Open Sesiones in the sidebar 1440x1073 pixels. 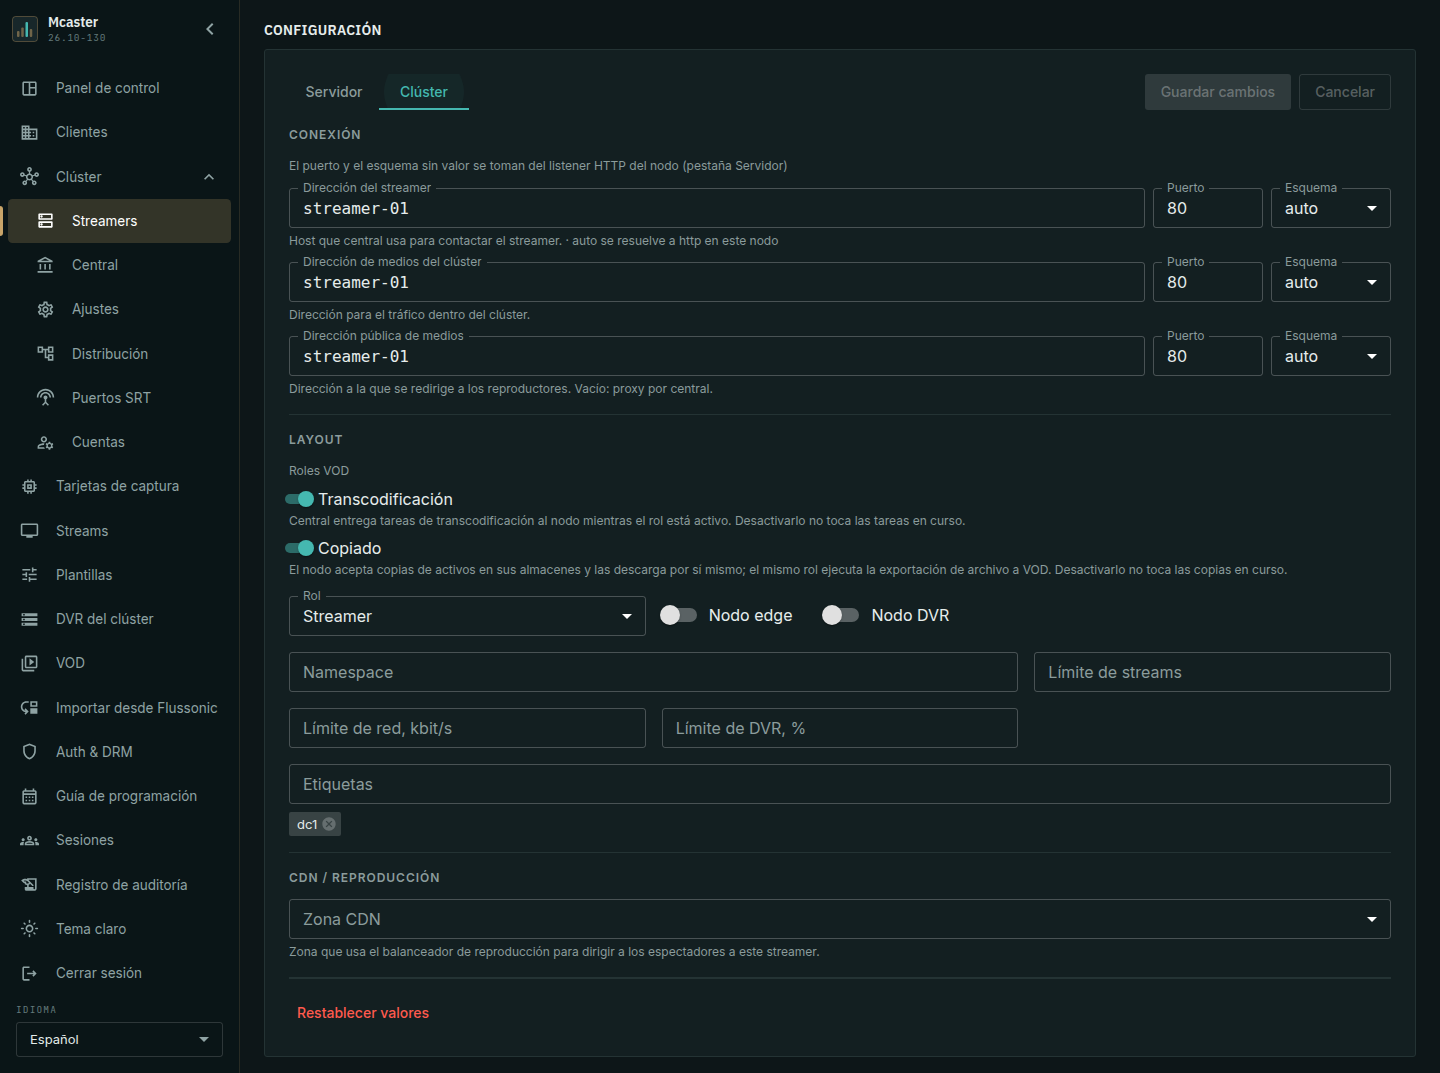tap(119, 840)
